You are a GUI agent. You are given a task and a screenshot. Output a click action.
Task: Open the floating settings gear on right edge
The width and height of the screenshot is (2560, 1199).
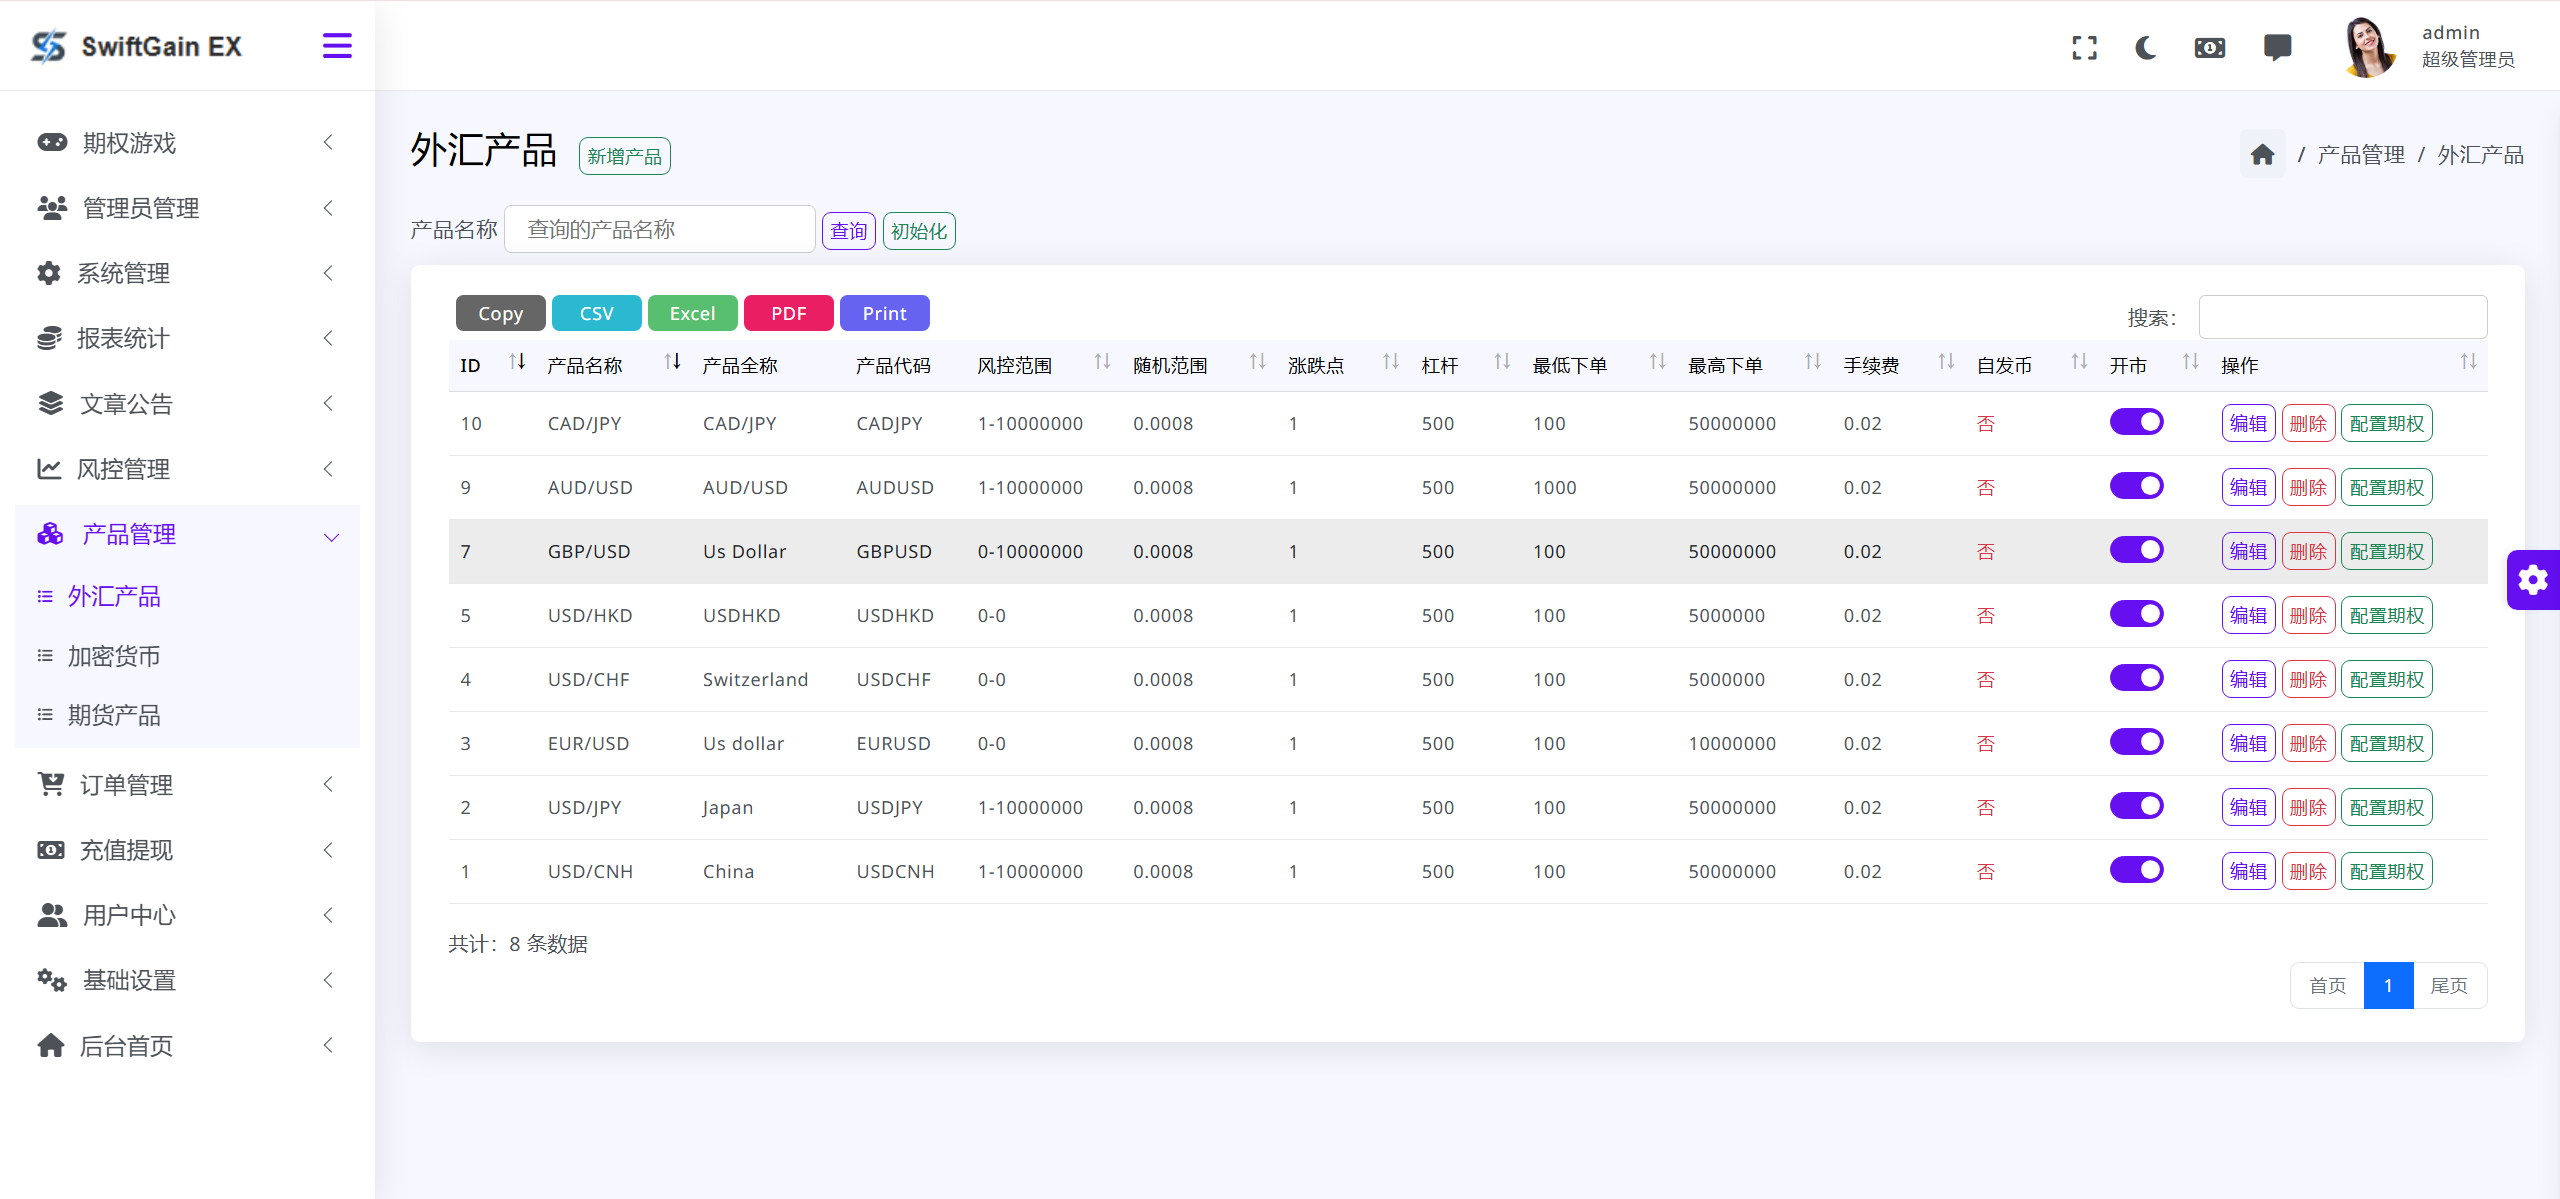click(2533, 580)
